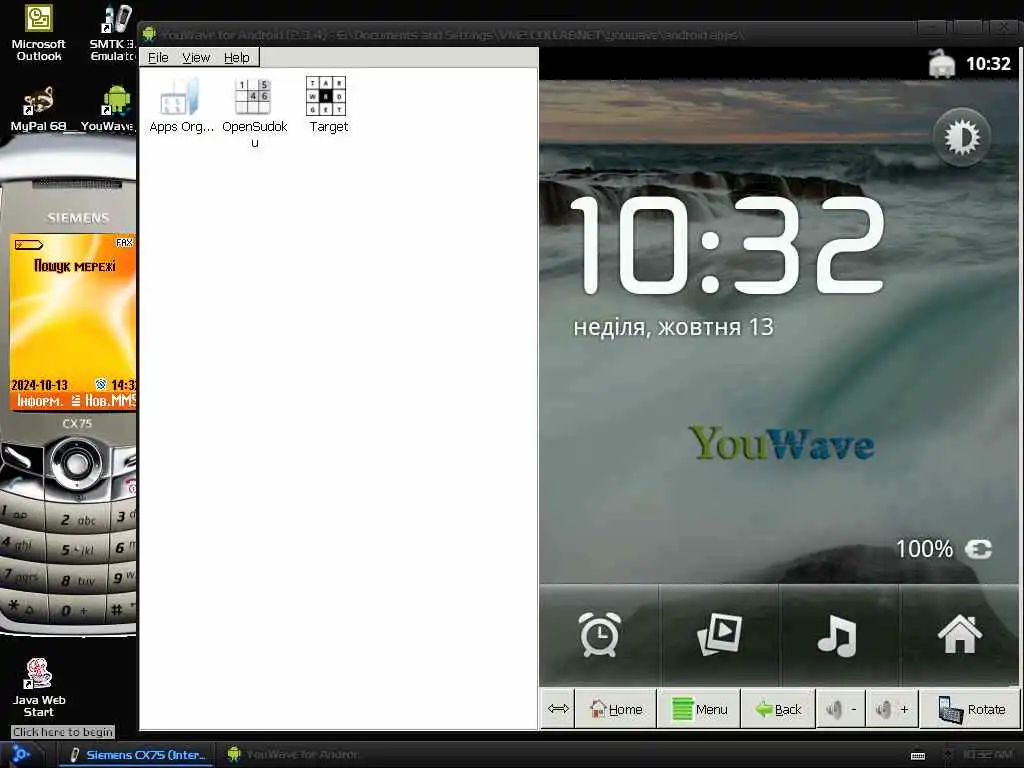Tap the home icon in Android dock

click(x=959, y=633)
